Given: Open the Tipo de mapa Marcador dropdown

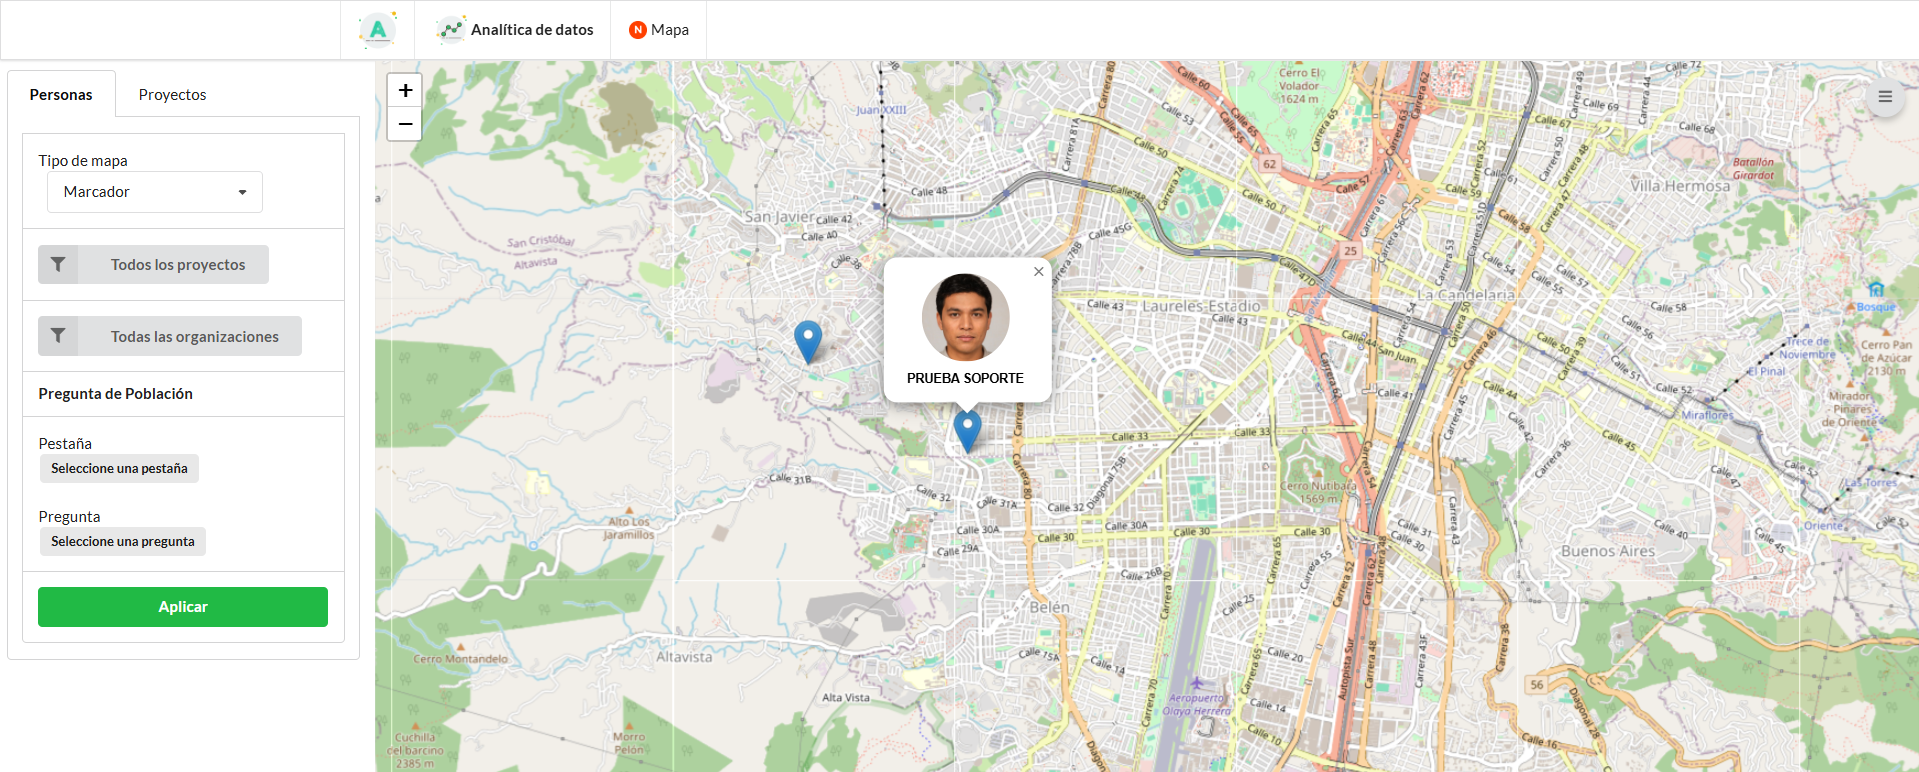Looking at the screenshot, I should coord(155,192).
